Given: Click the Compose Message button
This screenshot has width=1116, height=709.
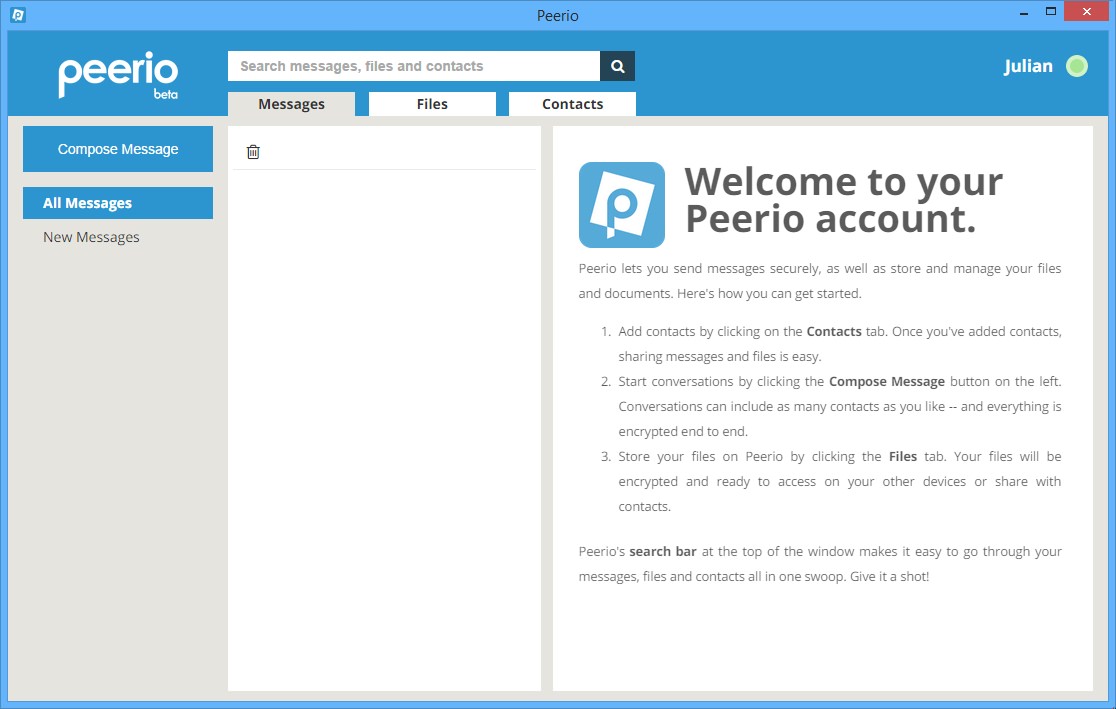Looking at the screenshot, I should (117, 147).
